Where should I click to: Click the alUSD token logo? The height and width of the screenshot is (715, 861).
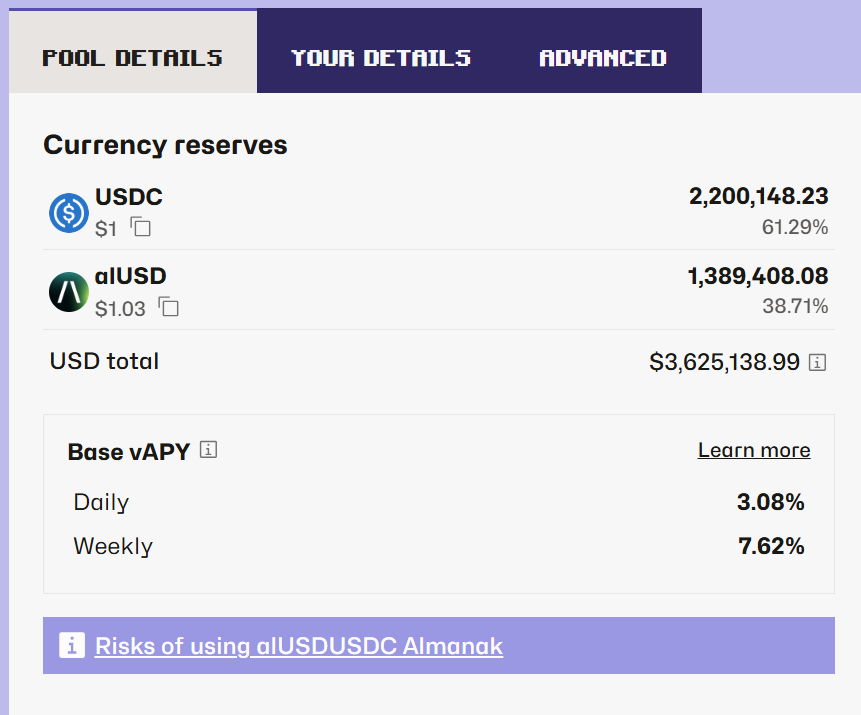tap(69, 292)
